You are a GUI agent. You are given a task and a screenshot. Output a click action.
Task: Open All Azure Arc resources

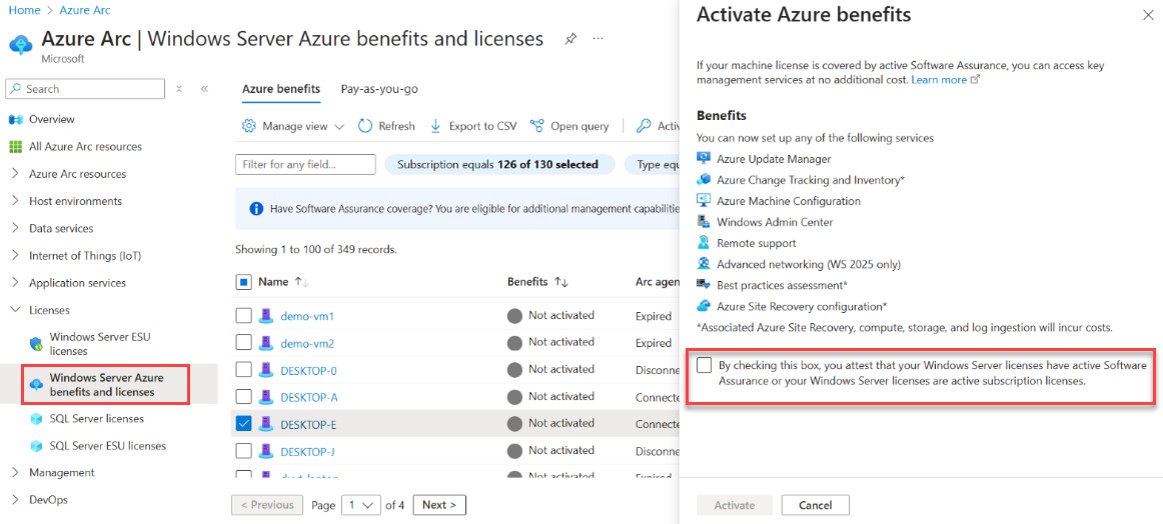pos(85,147)
